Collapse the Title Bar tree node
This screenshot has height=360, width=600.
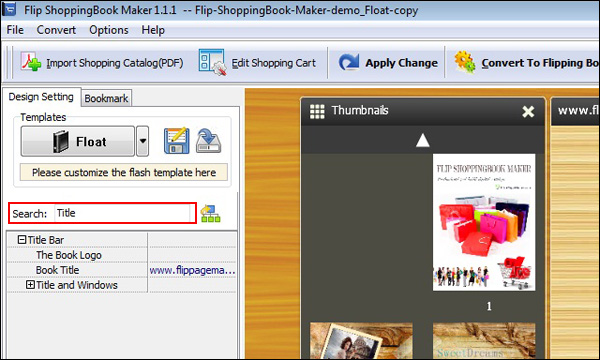(22, 240)
